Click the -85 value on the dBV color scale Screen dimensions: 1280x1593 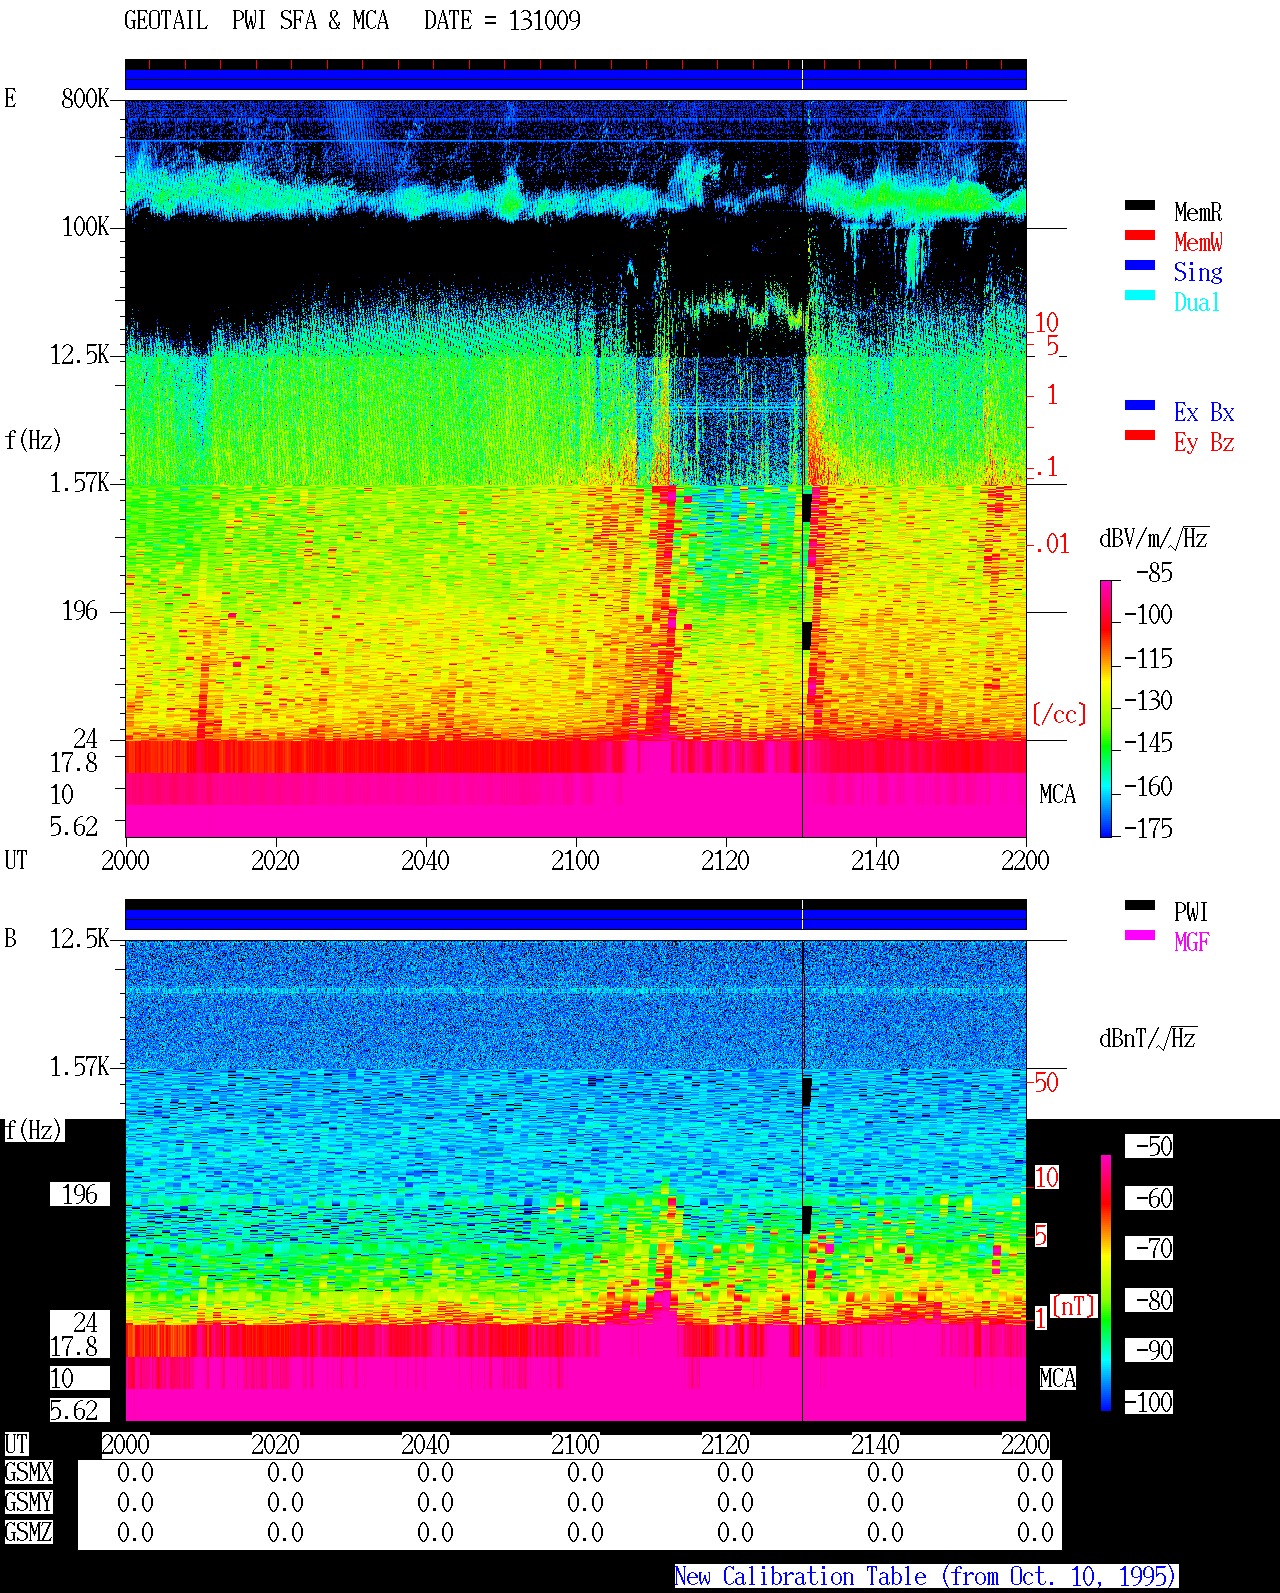pyautogui.click(x=1154, y=573)
